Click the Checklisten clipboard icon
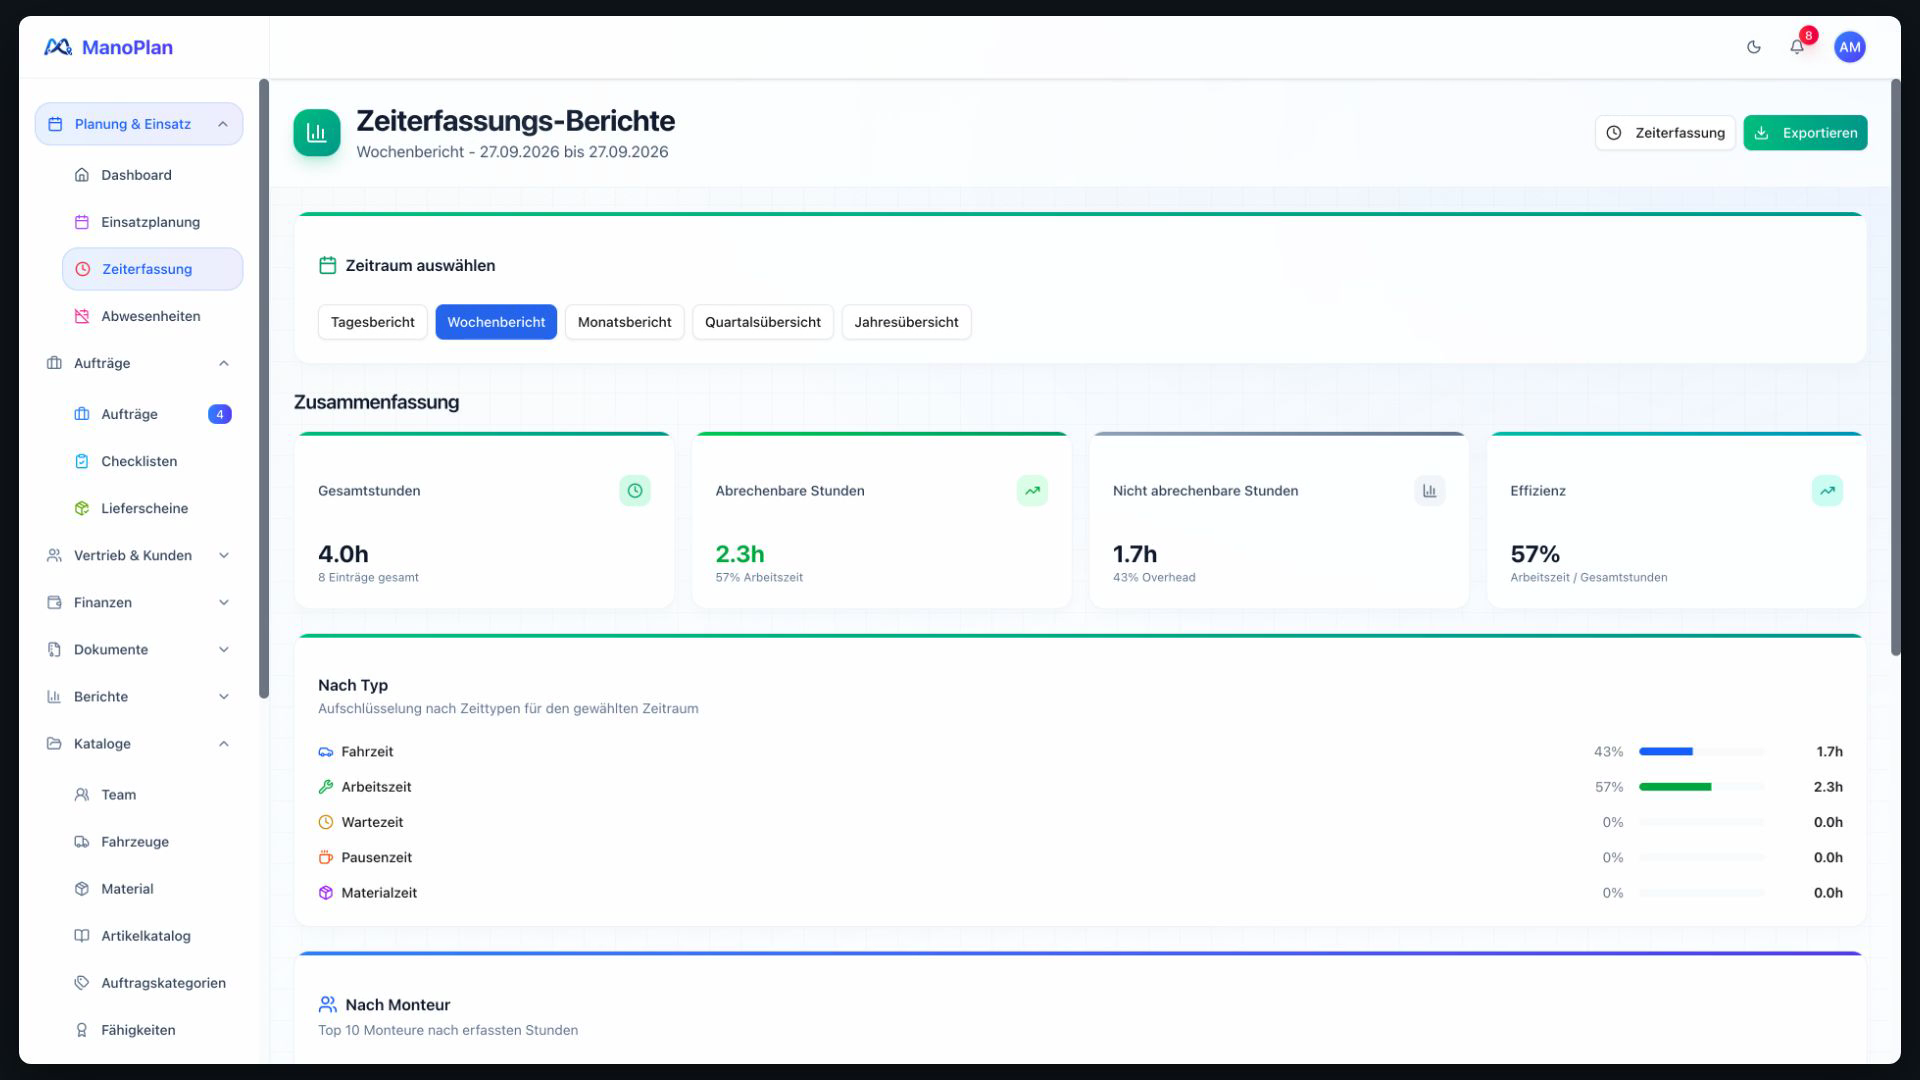Screen dimensions: 1920x1080 82,461
